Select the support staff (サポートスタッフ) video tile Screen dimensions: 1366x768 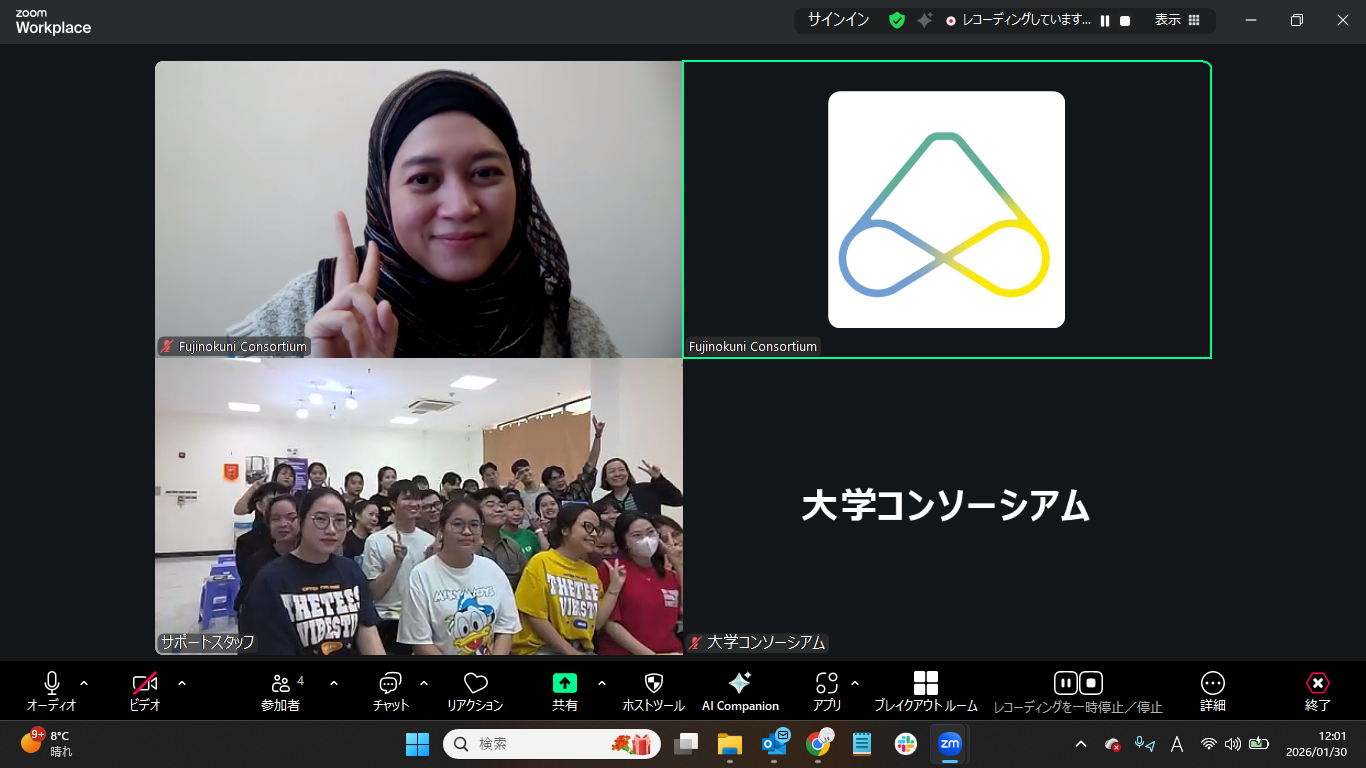tap(418, 507)
